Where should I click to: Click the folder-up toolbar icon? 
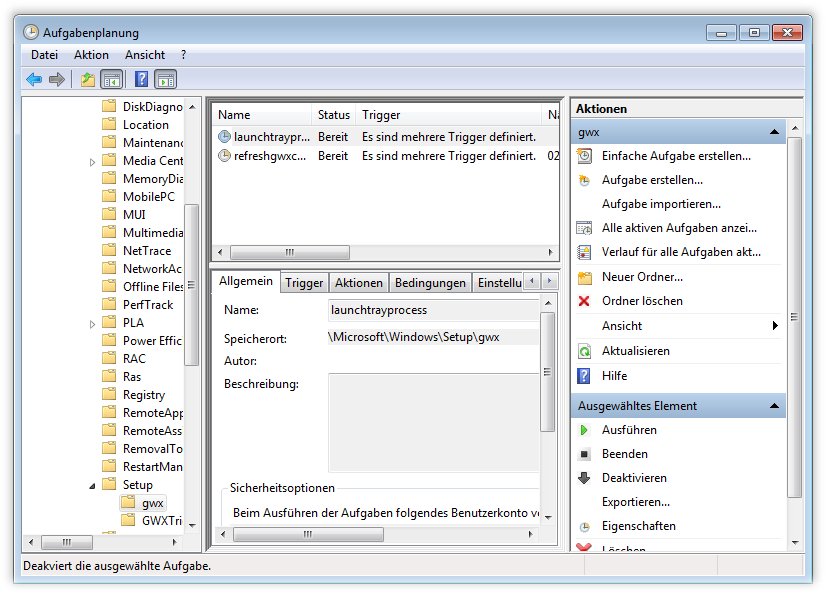[x=88, y=79]
